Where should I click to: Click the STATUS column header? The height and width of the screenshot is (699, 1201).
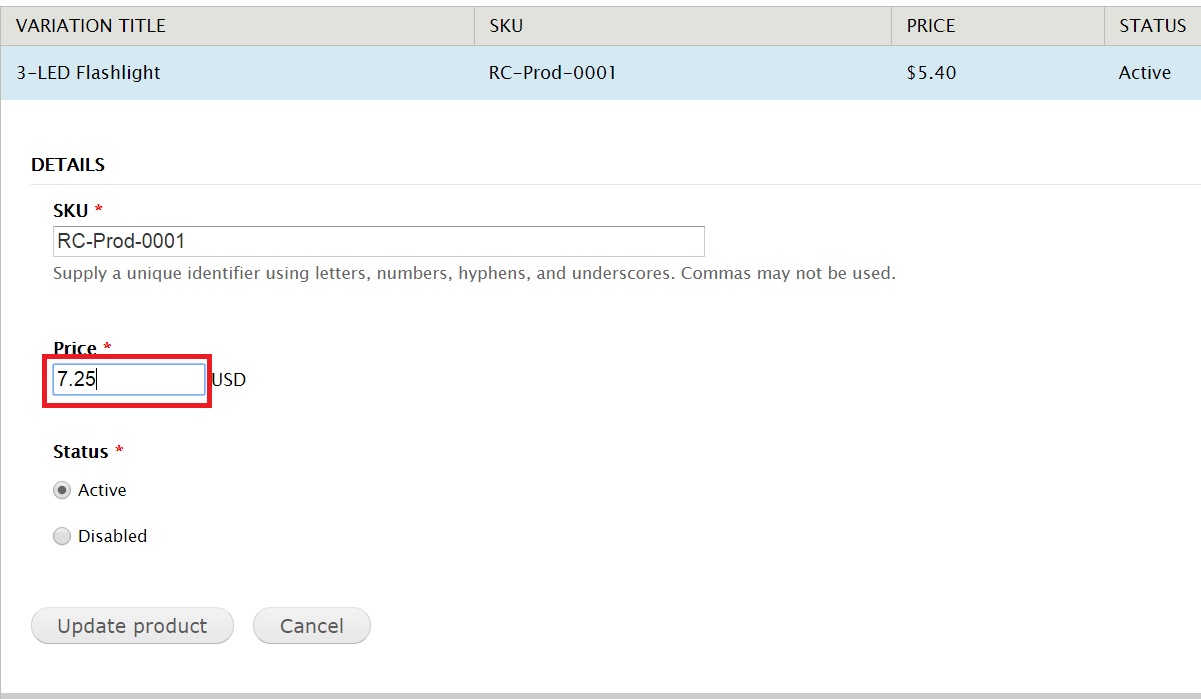(1150, 26)
